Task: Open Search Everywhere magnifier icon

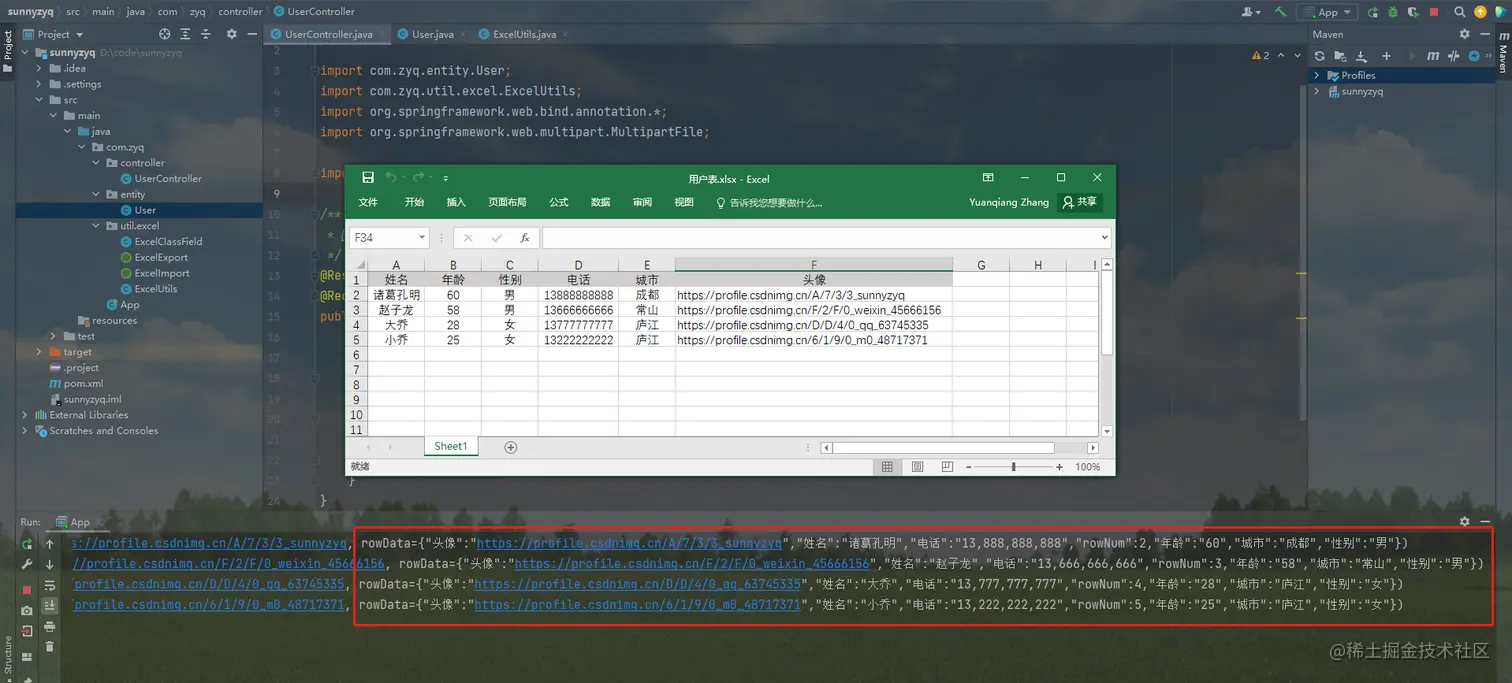Action: pos(1461,12)
